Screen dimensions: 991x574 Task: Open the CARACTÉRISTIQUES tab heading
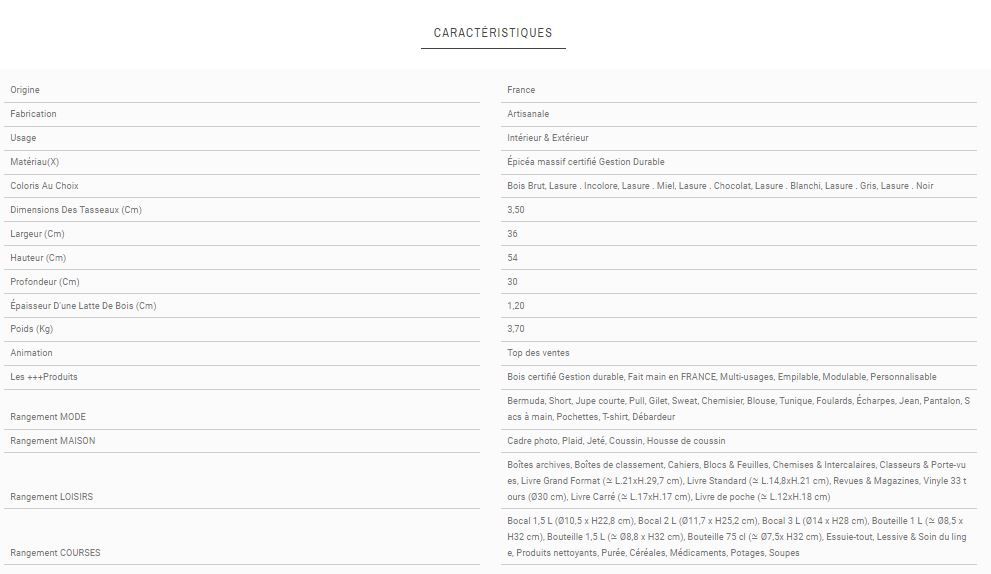click(493, 33)
